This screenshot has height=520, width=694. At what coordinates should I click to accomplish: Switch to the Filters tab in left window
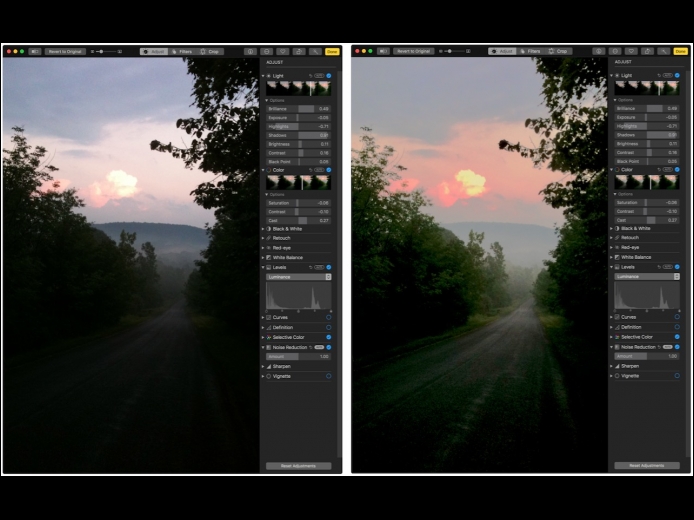[182, 52]
